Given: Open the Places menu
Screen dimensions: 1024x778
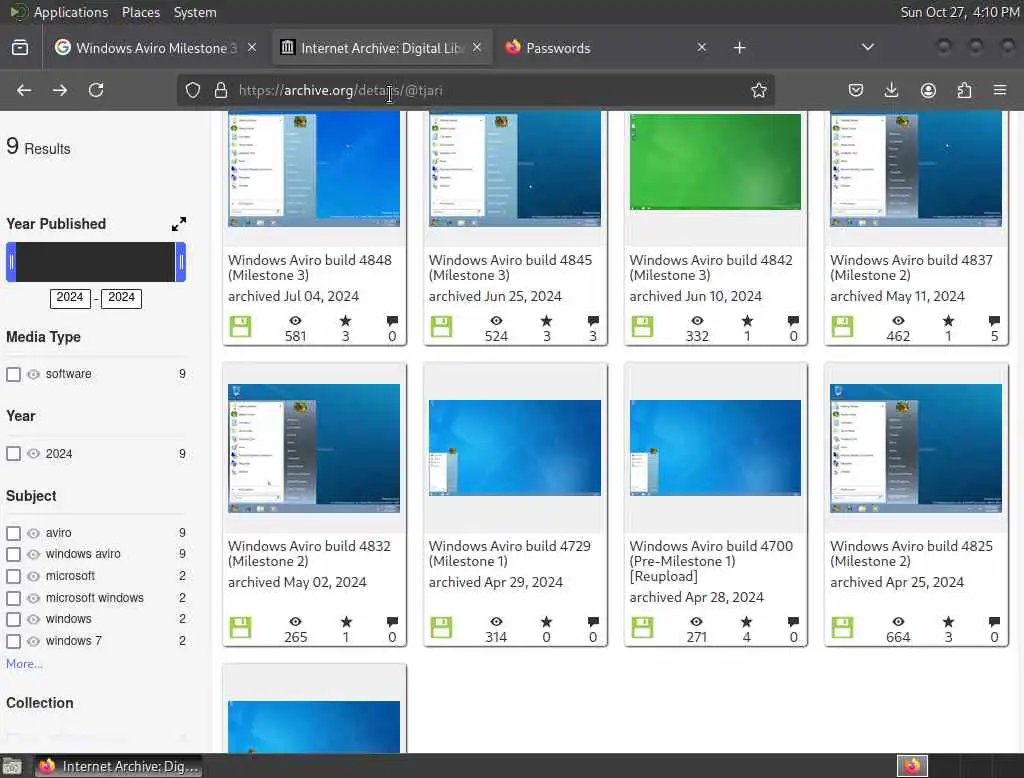Looking at the screenshot, I should [x=140, y=12].
